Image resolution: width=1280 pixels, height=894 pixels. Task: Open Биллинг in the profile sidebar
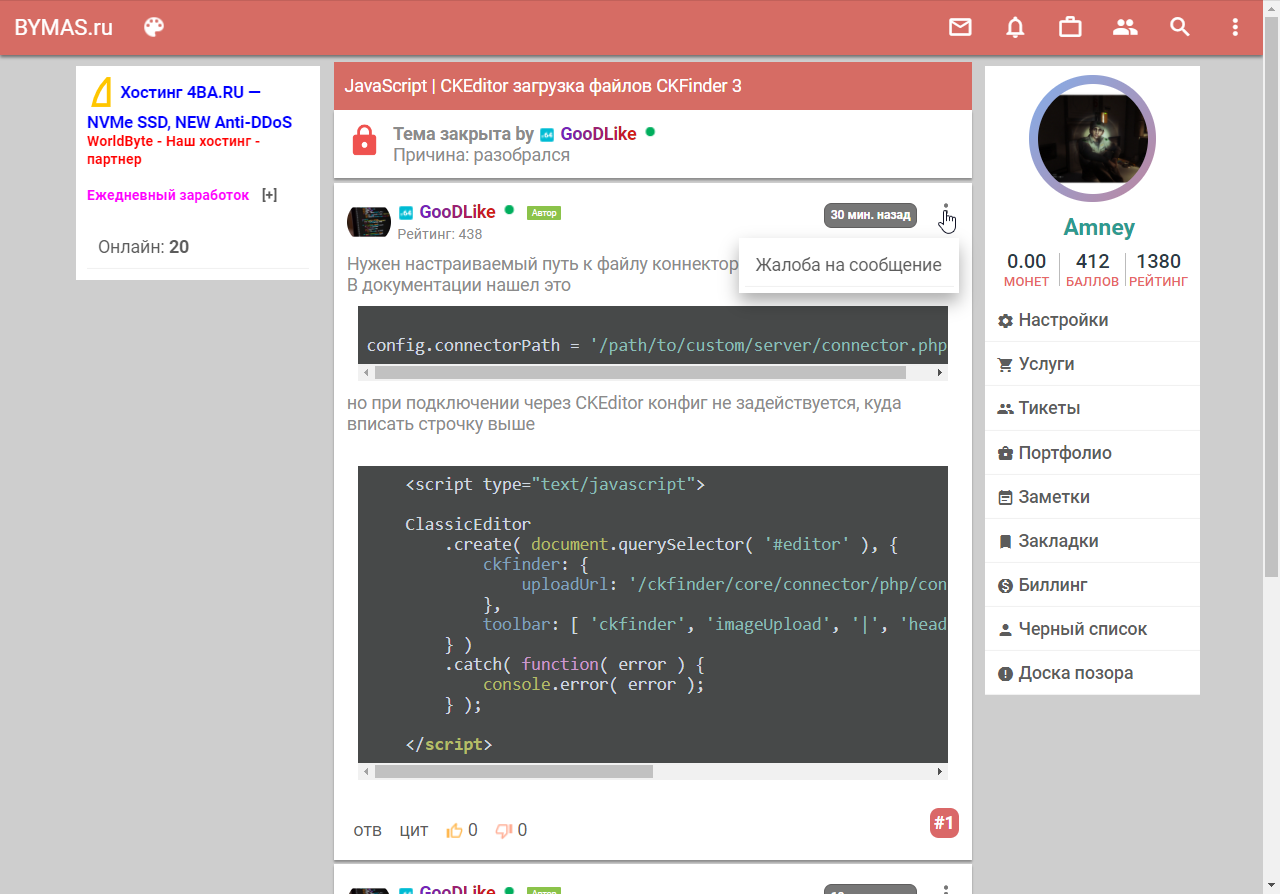[x=1052, y=585]
